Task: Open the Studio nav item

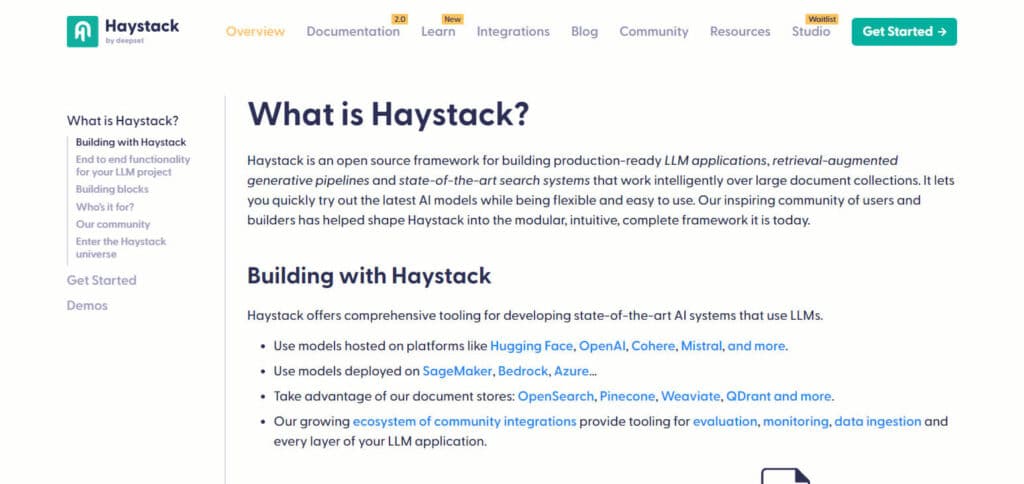Action: [811, 31]
